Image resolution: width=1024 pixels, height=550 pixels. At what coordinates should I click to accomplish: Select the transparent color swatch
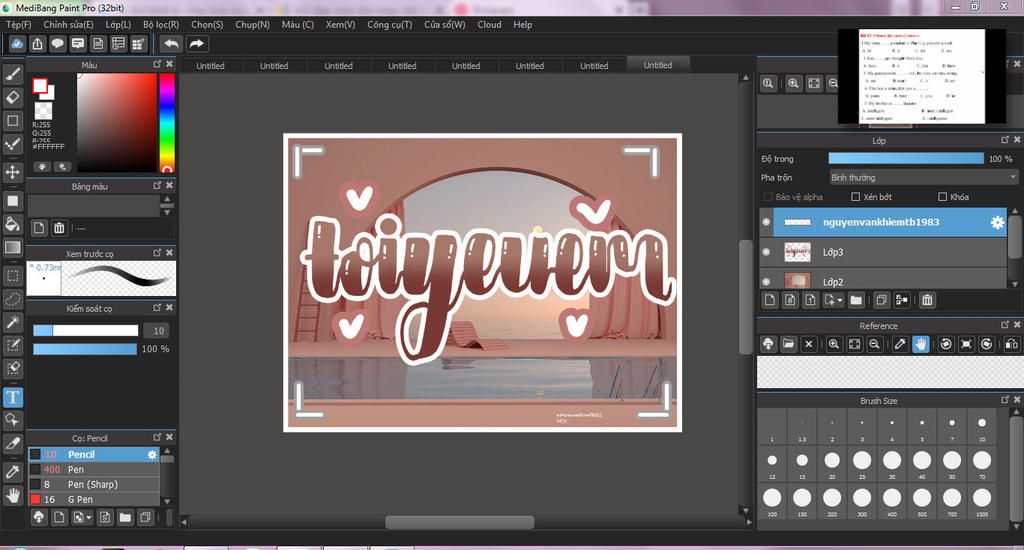pyautogui.click(x=43, y=110)
